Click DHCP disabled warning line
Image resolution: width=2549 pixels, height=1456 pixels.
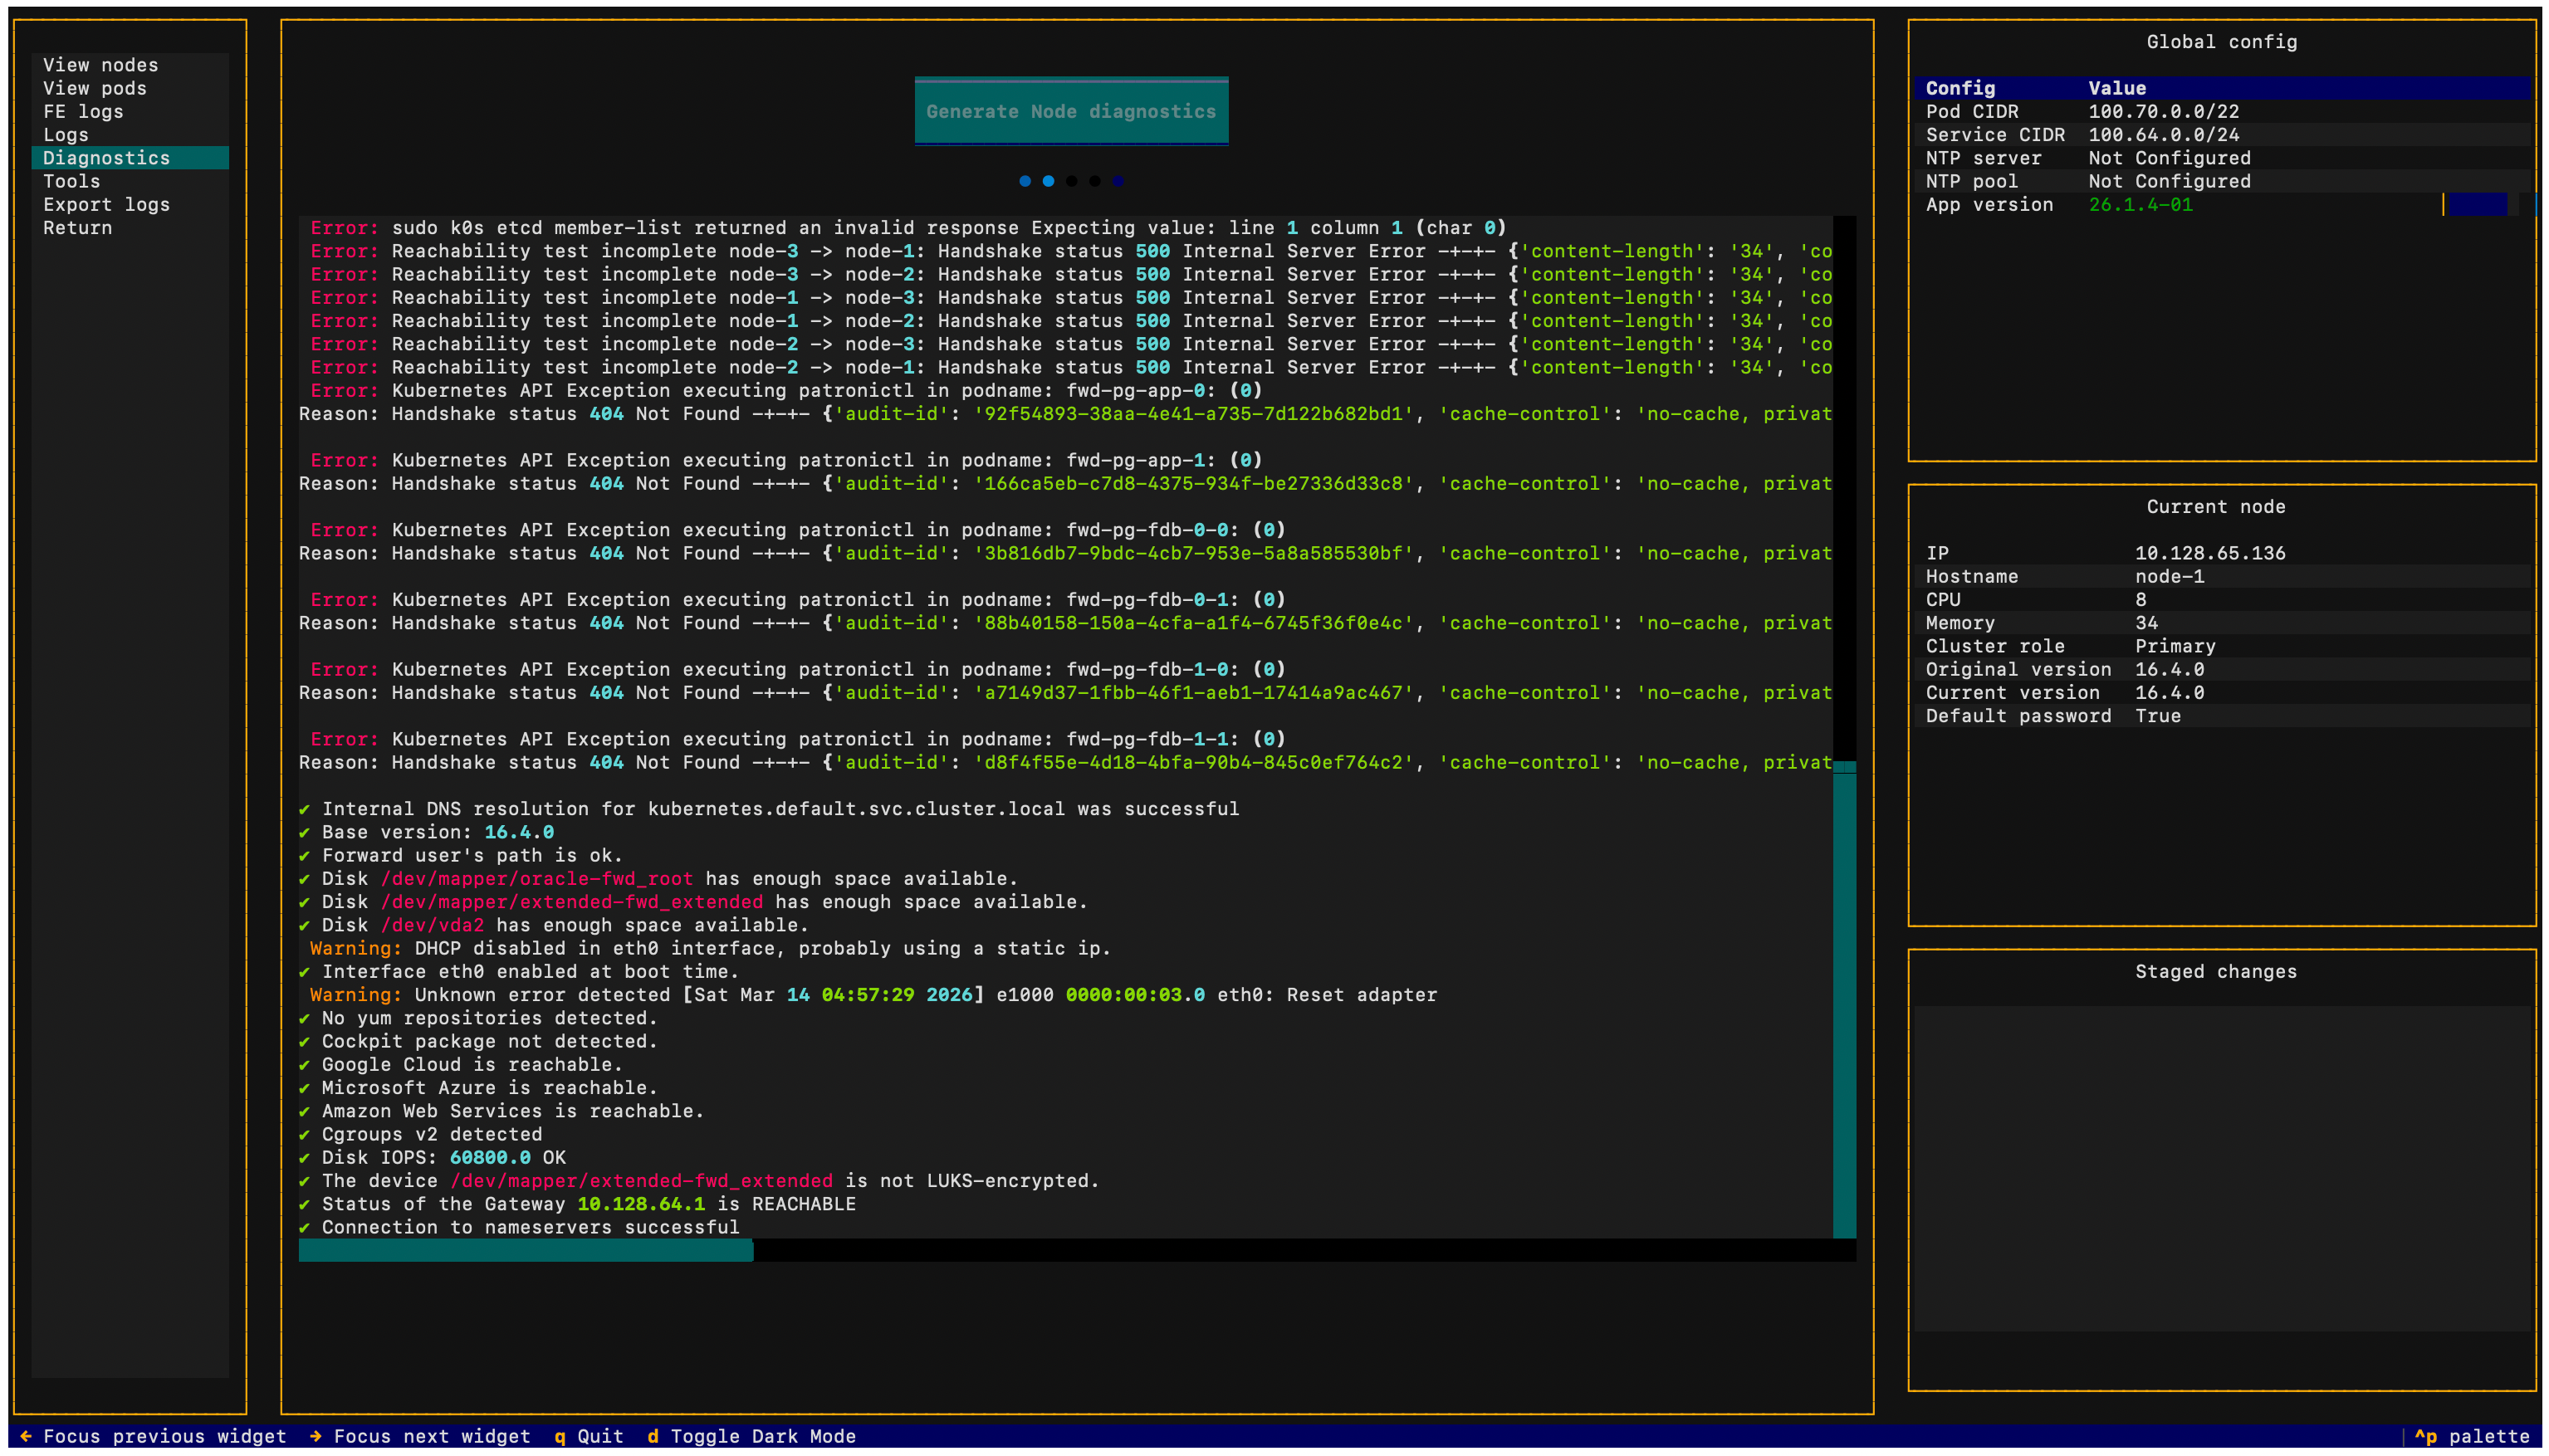coord(710,948)
